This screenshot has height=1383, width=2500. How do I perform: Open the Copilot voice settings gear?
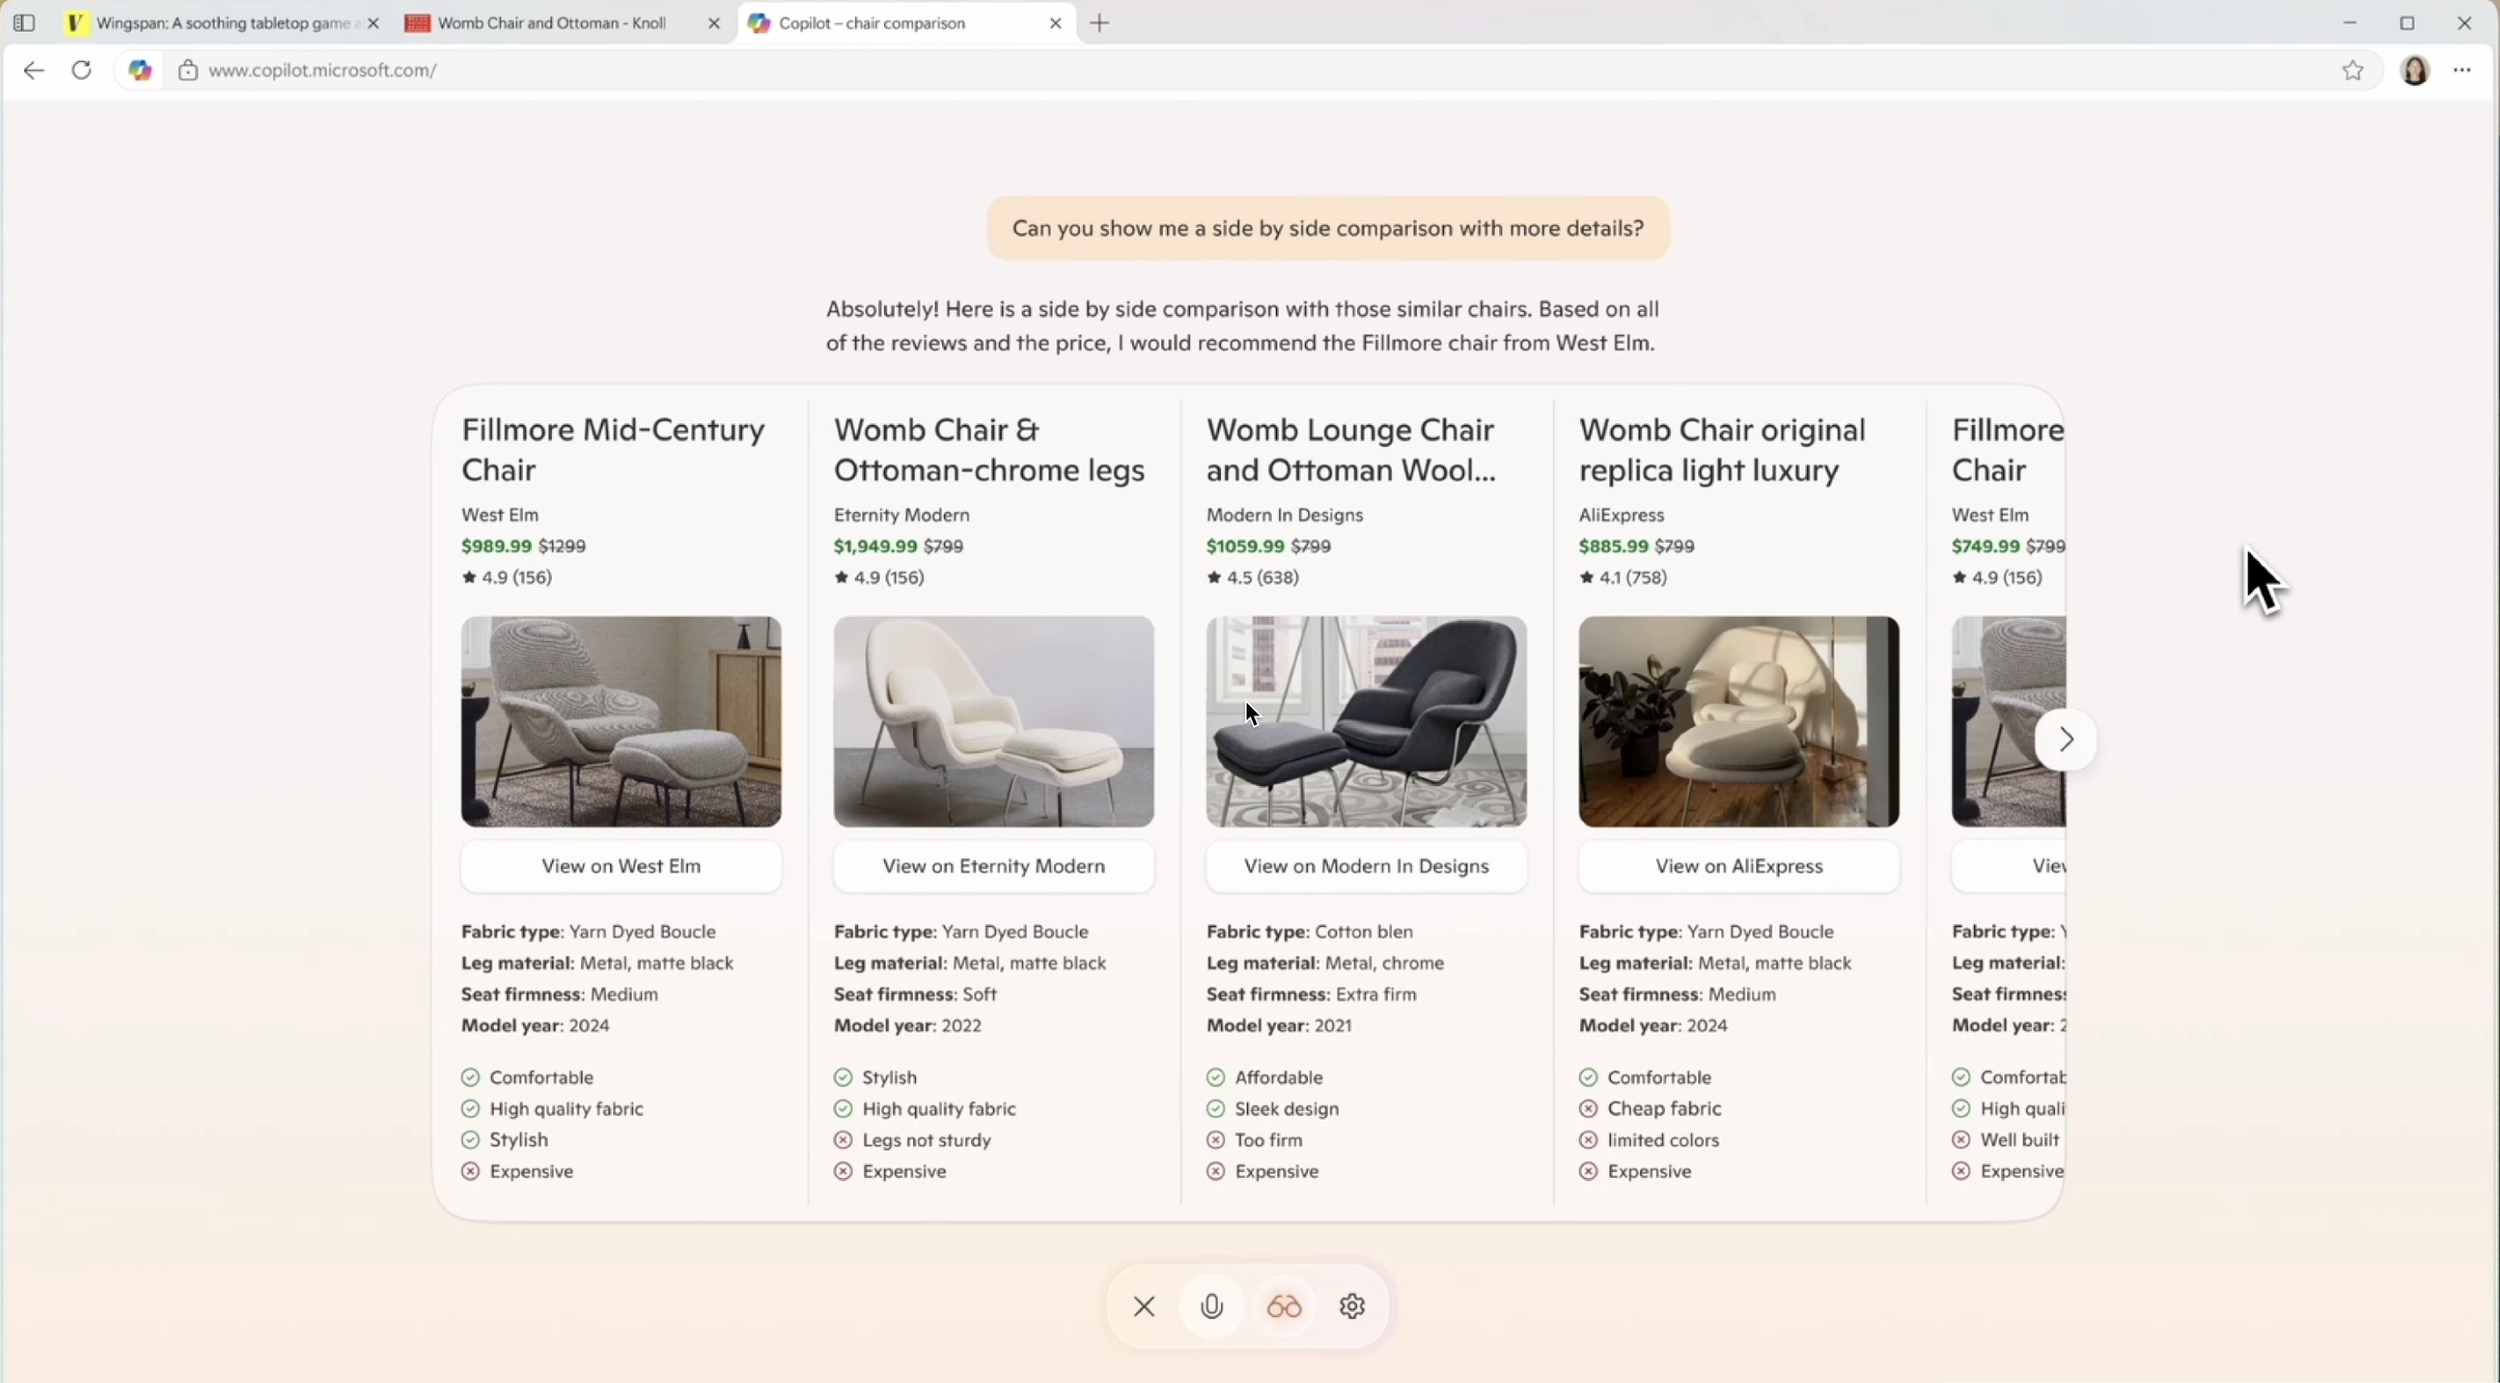[x=1352, y=1306]
